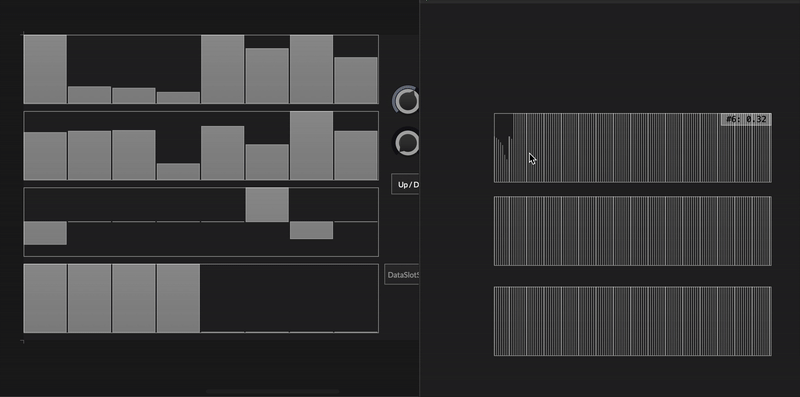This screenshot has height=397, width=800.
Task: Click the partially hidden Up/D button
Action: tap(406, 184)
